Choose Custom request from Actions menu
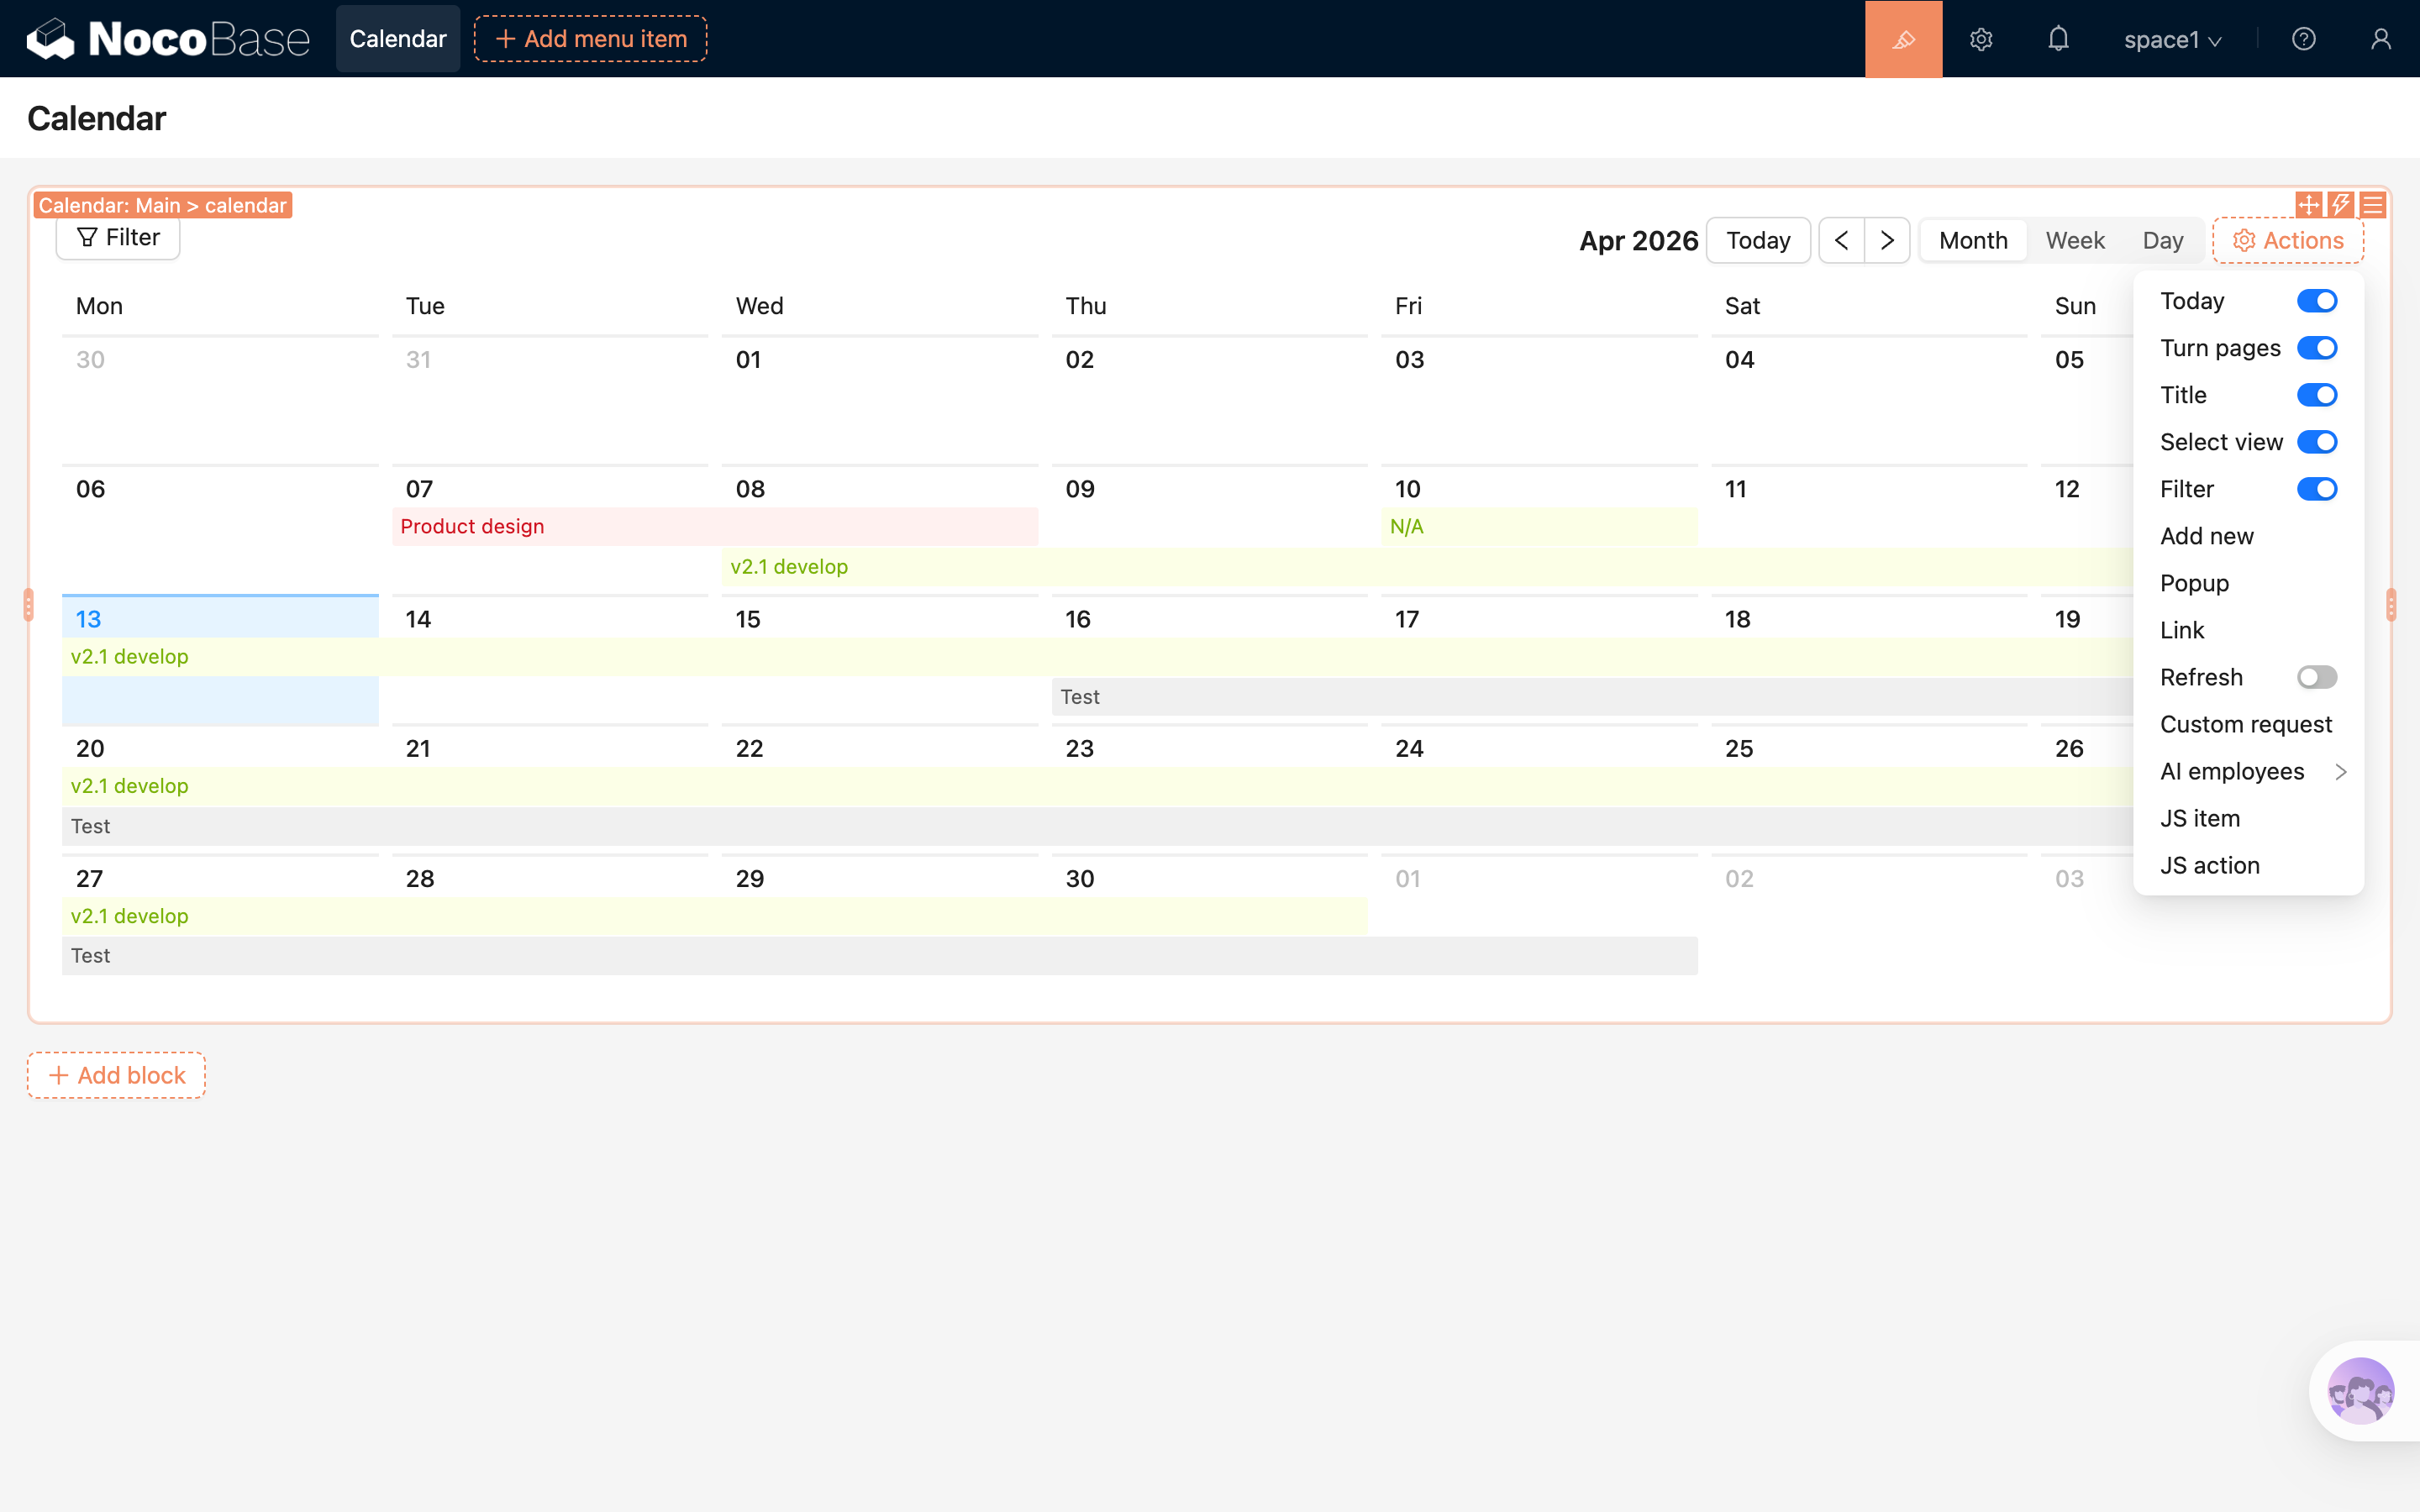The image size is (2420, 1512). point(2245,724)
